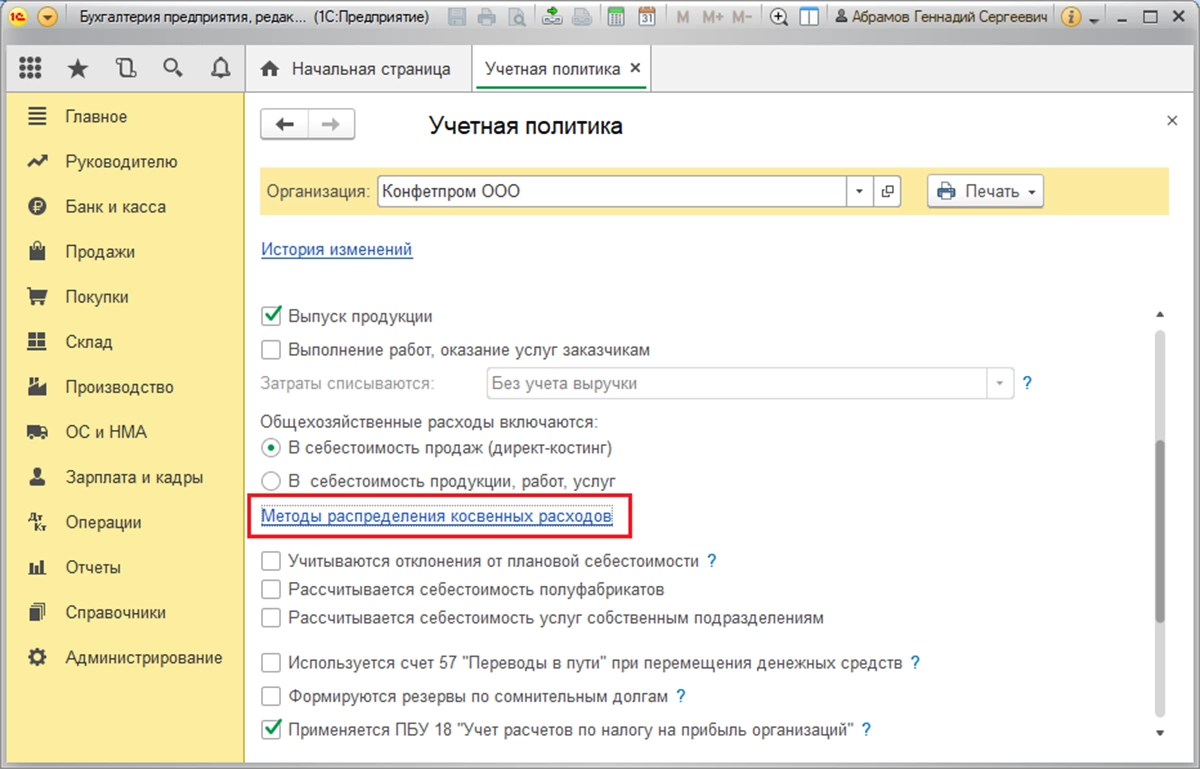This screenshot has height=769, width=1200.
Task: Expand 'Затраты списываются' dropdown arrow
Action: click(999, 383)
